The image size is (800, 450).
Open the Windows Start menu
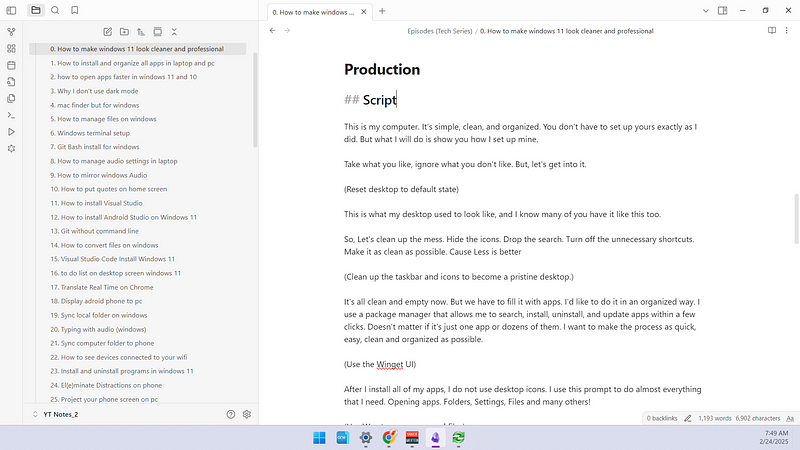coord(319,438)
